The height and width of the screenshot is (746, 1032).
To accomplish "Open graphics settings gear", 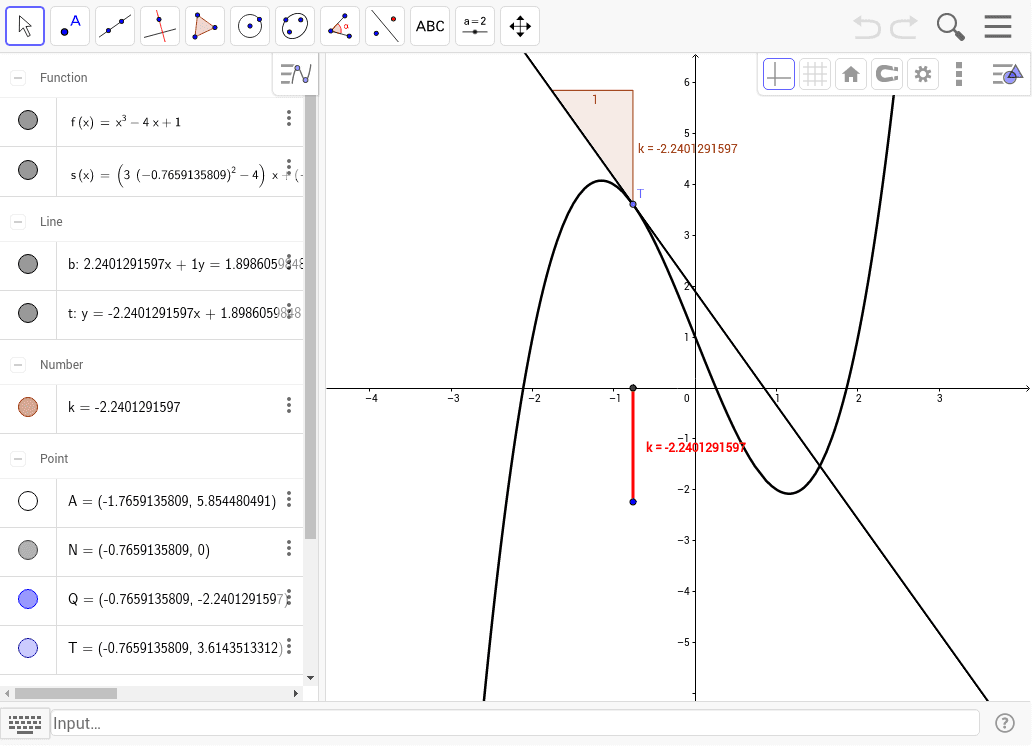I will coord(923,74).
